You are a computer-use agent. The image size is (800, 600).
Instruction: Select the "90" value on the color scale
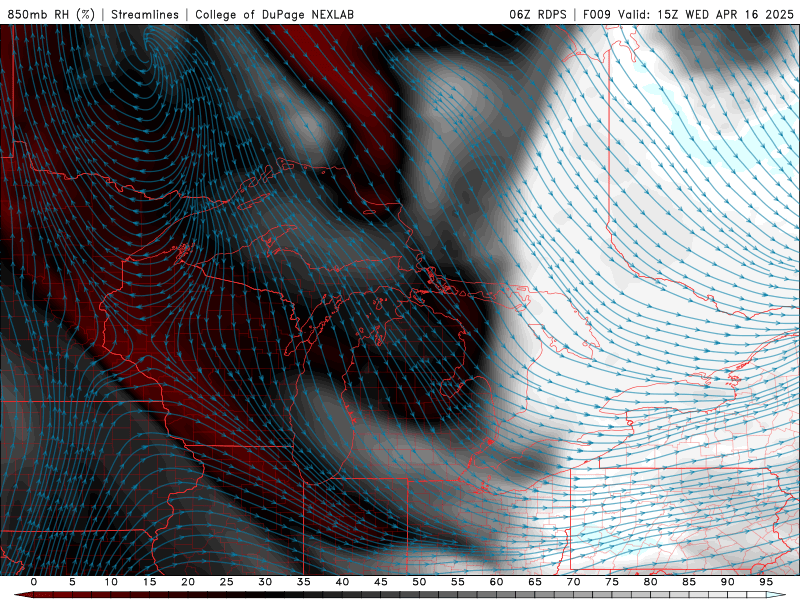tap(727, 582)
